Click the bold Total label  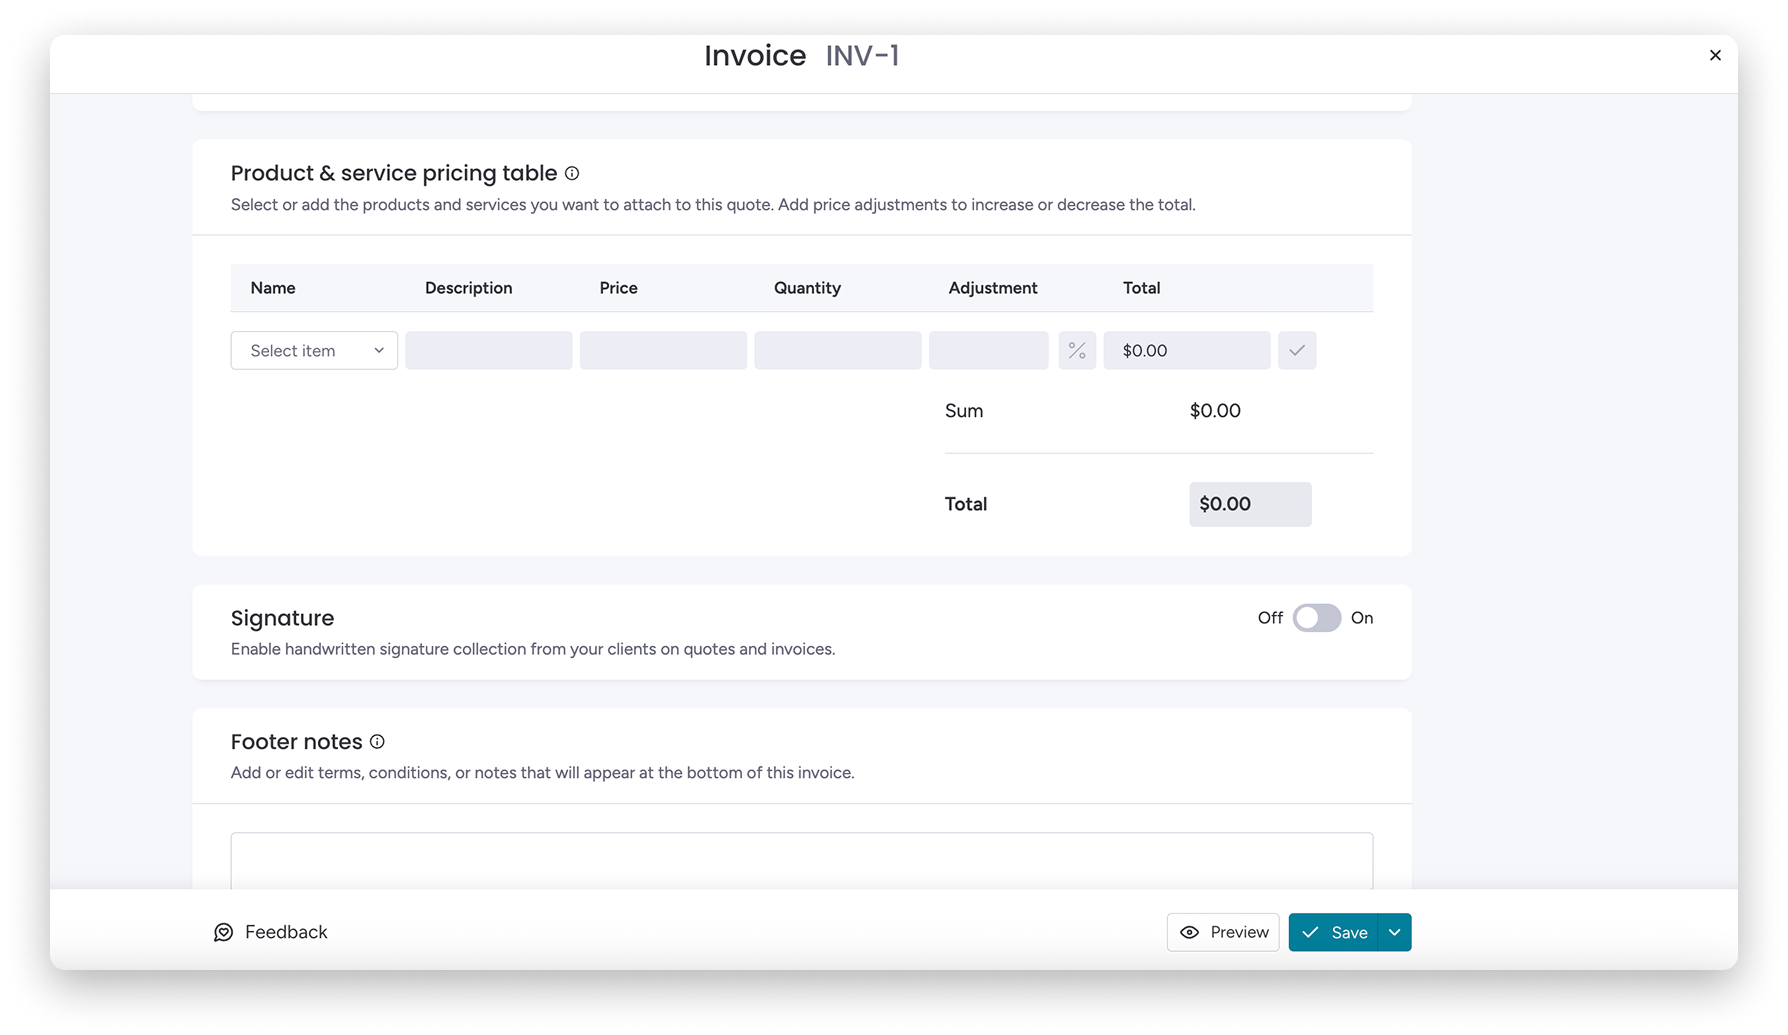pos(966,504)
